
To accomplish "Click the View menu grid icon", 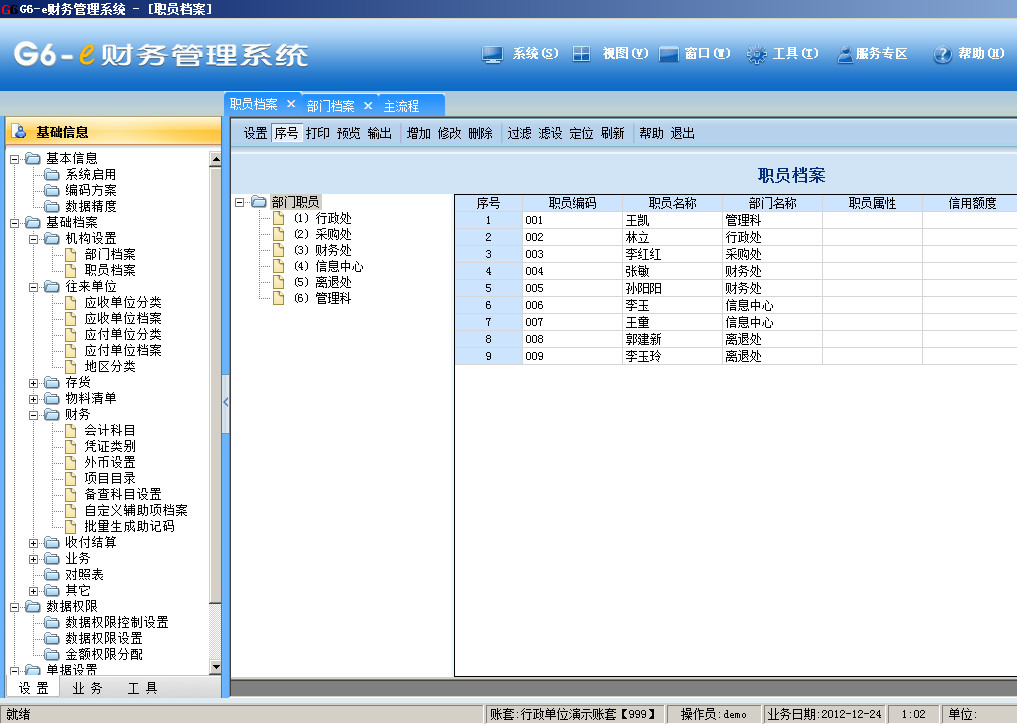I will point(581,55).
